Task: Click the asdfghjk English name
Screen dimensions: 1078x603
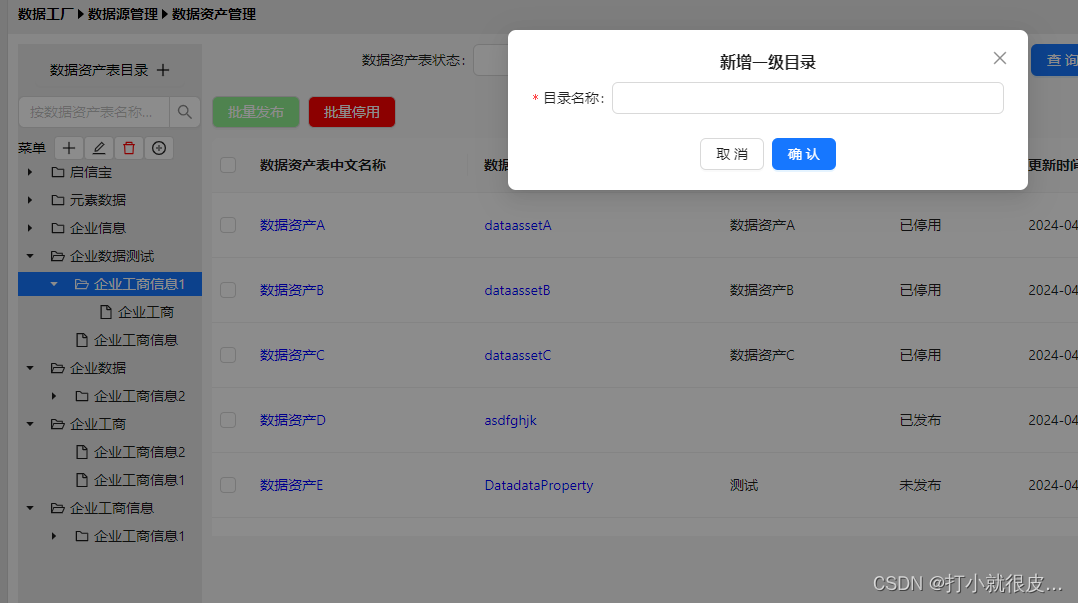Action: pyautogui.click(x=510, y=420)
